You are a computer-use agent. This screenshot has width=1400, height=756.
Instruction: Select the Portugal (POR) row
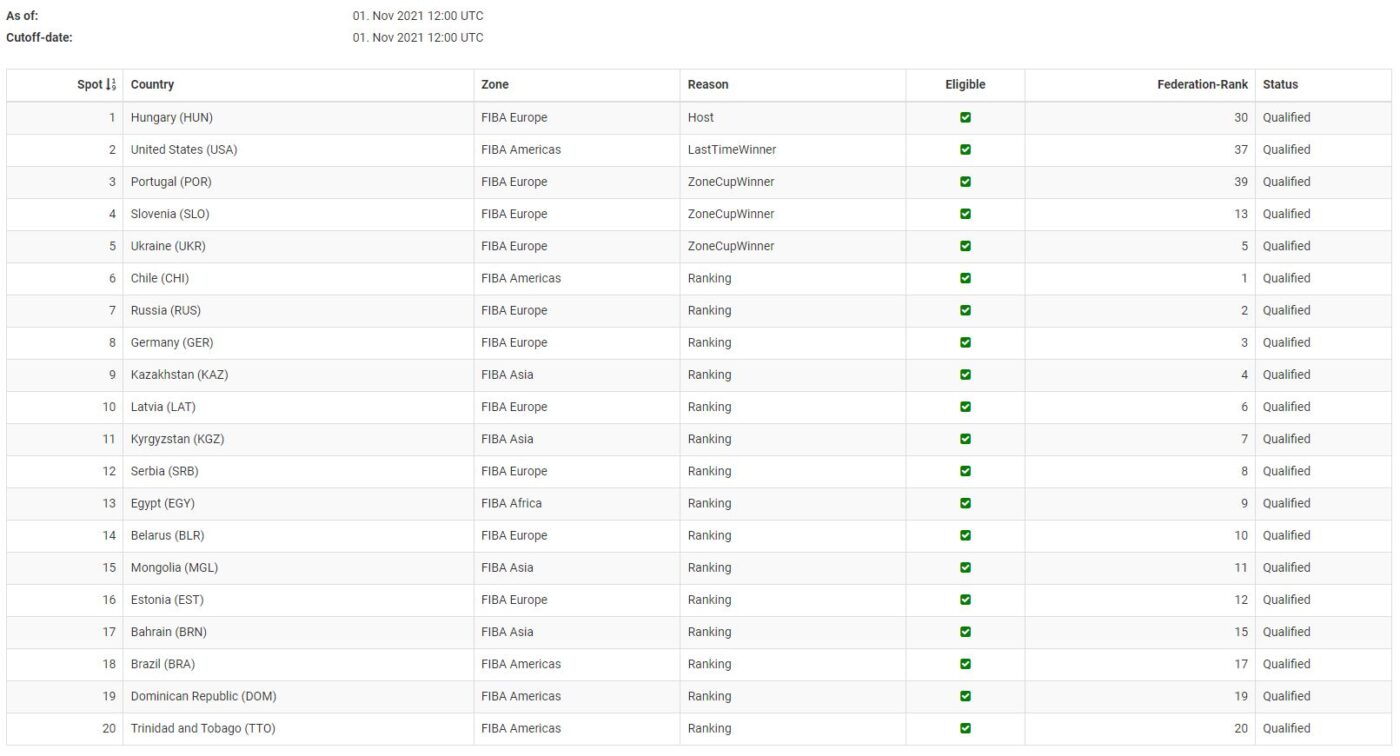[x=171, y=182]
